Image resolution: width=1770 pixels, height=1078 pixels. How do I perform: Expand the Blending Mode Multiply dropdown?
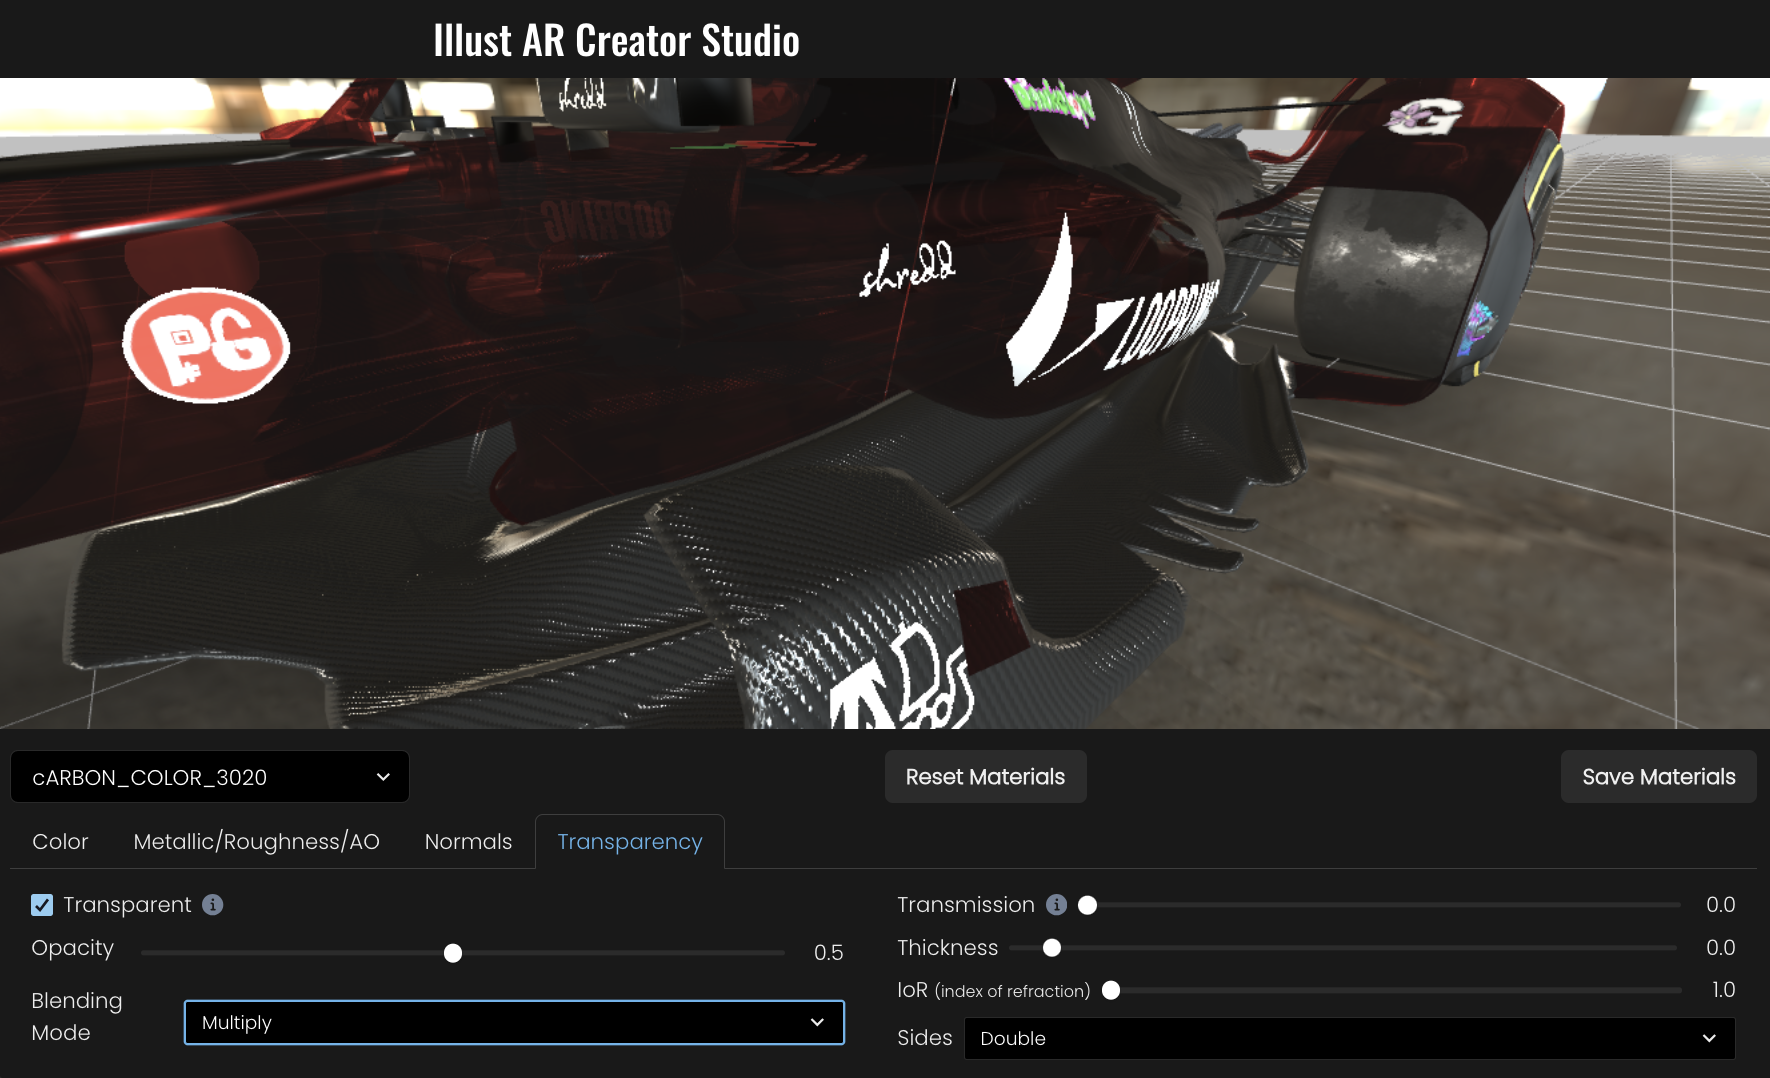[x=514, y=1022]
